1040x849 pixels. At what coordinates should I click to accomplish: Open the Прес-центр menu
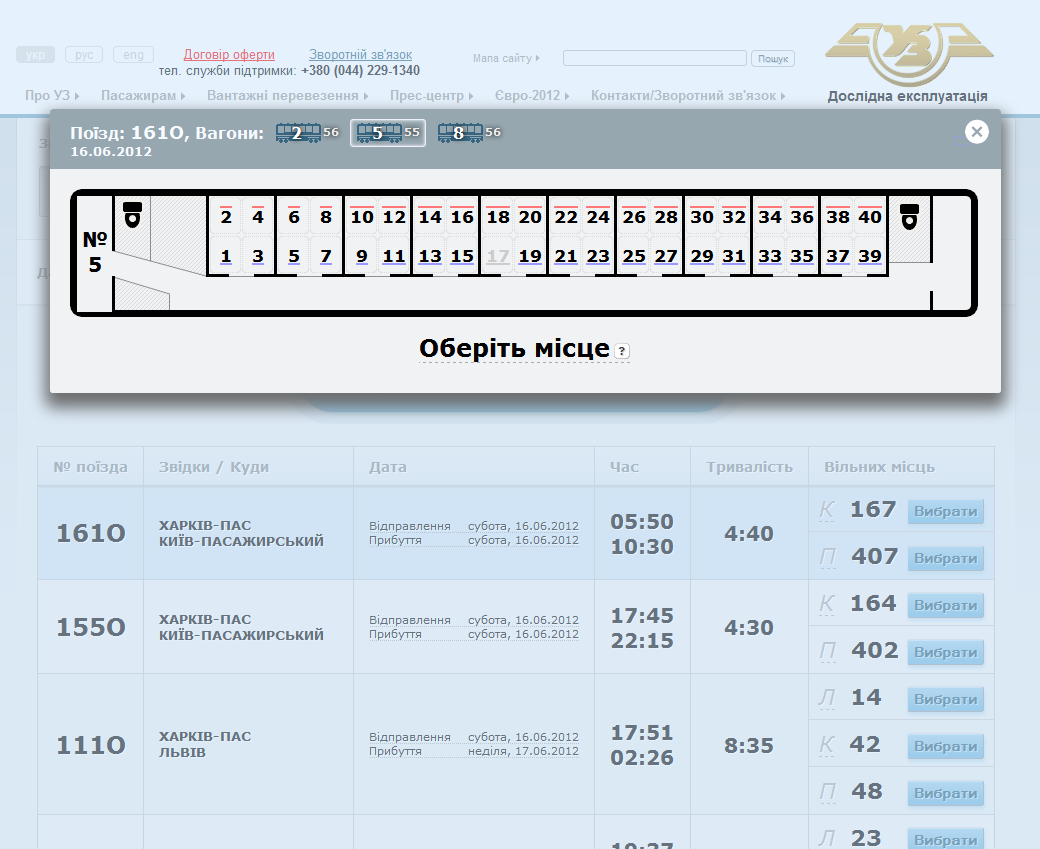pyautogui.click(x=432, y=96)
